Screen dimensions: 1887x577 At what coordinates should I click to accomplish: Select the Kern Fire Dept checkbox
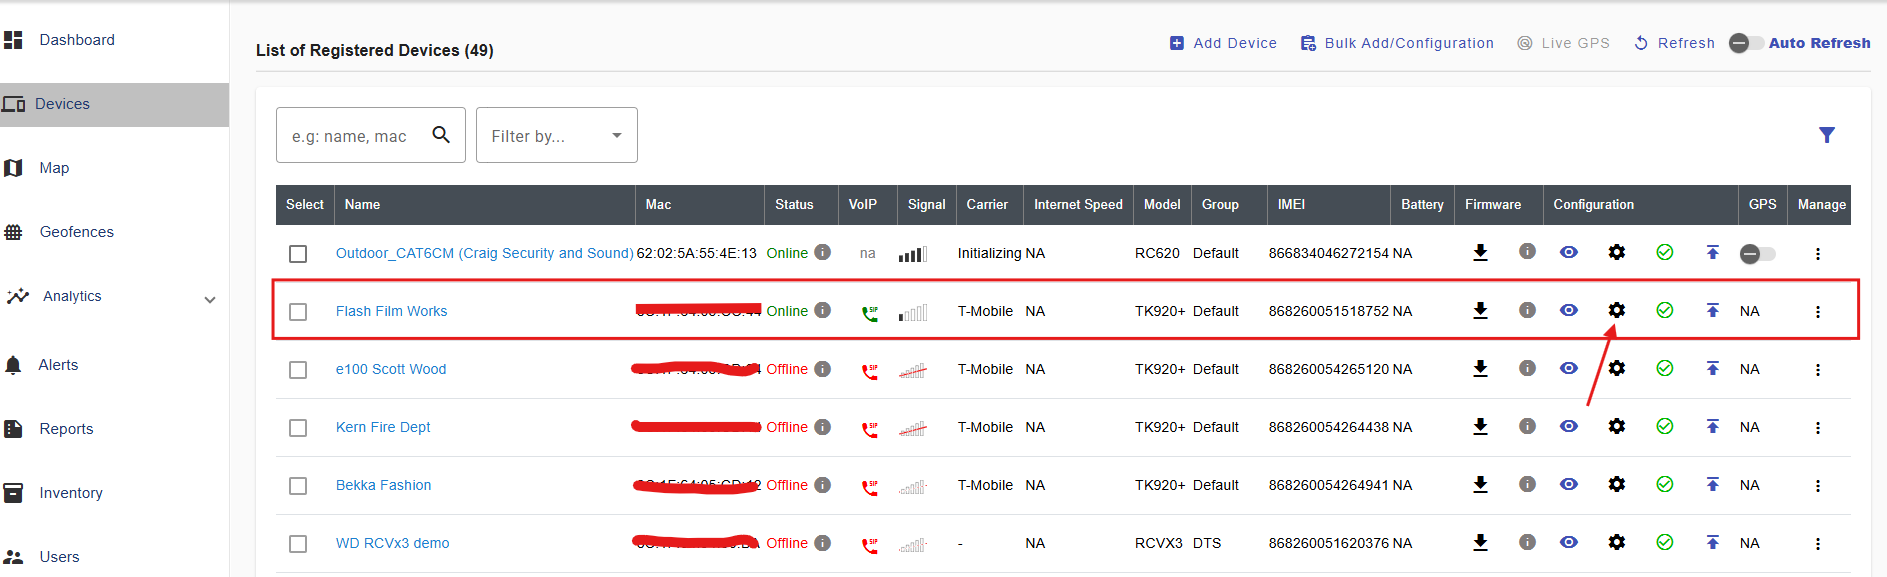click(298, 428)
